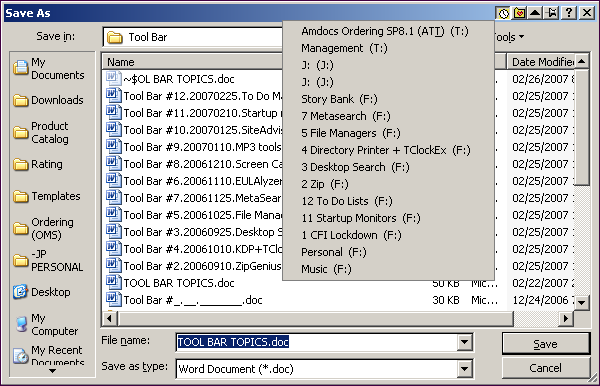Viewport: 600px width, 386px height.
Task: Open -JP PERSONAL folder in places bar
Action: pyautogui.click(x=48, y=261)
